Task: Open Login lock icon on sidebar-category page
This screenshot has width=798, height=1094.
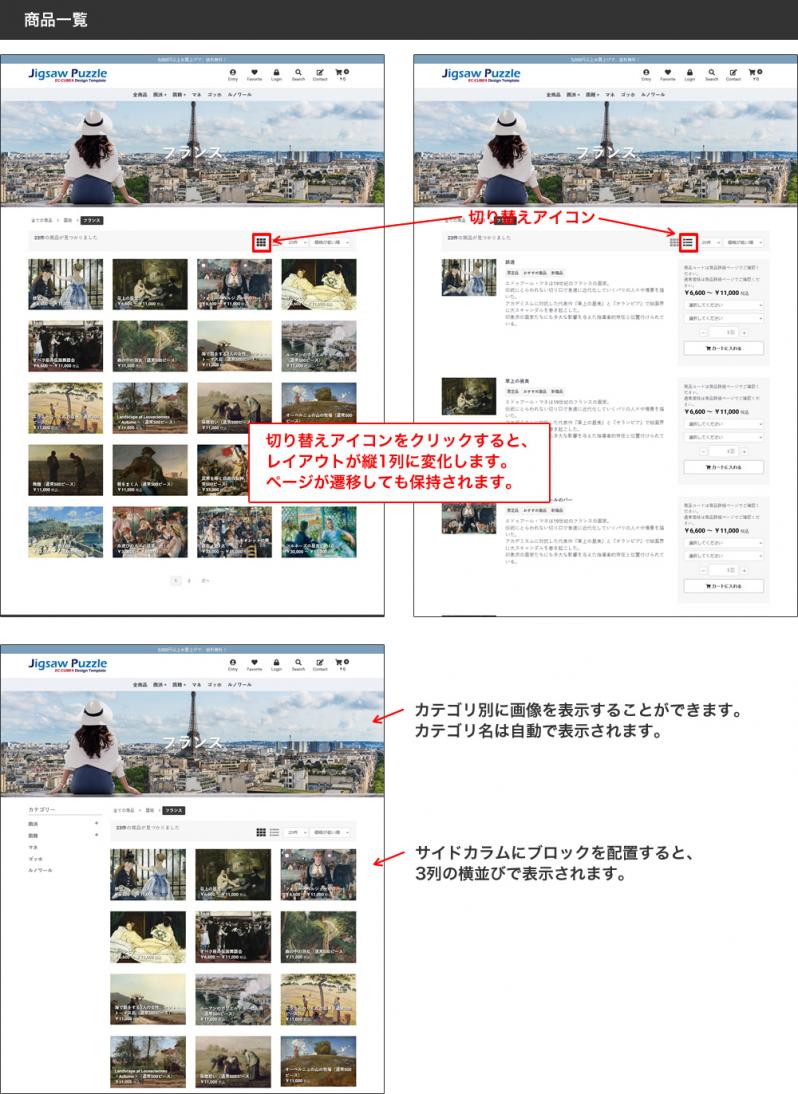Action: (276, 664)
